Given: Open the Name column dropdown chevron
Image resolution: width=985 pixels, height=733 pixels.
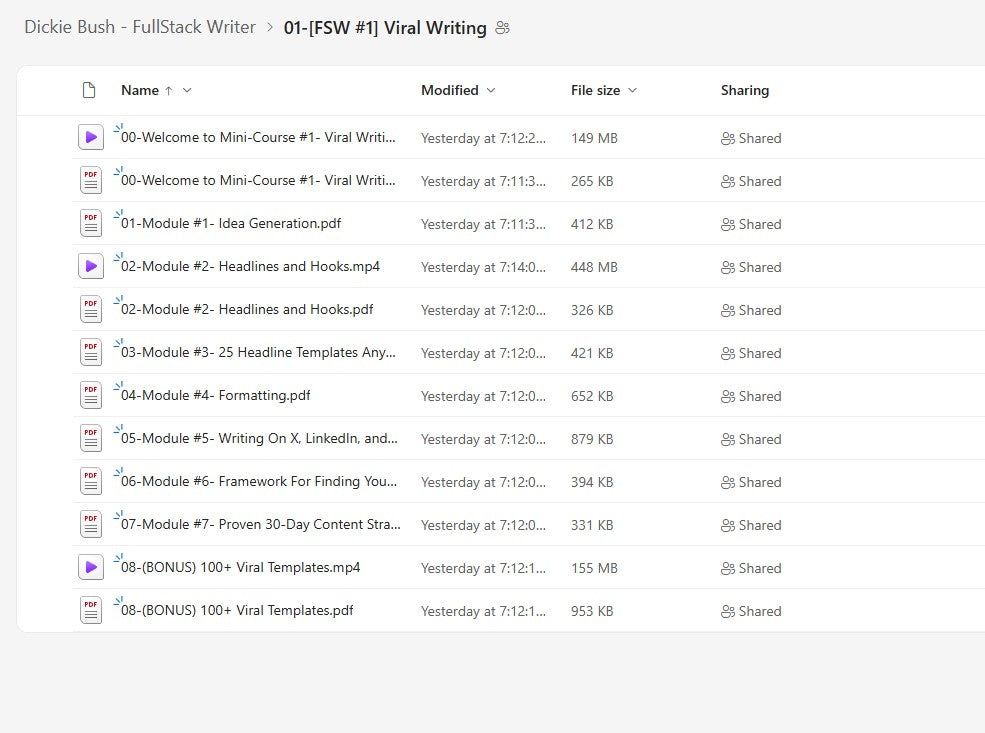Looking at the screenshot, I should [x=187, y=90].
